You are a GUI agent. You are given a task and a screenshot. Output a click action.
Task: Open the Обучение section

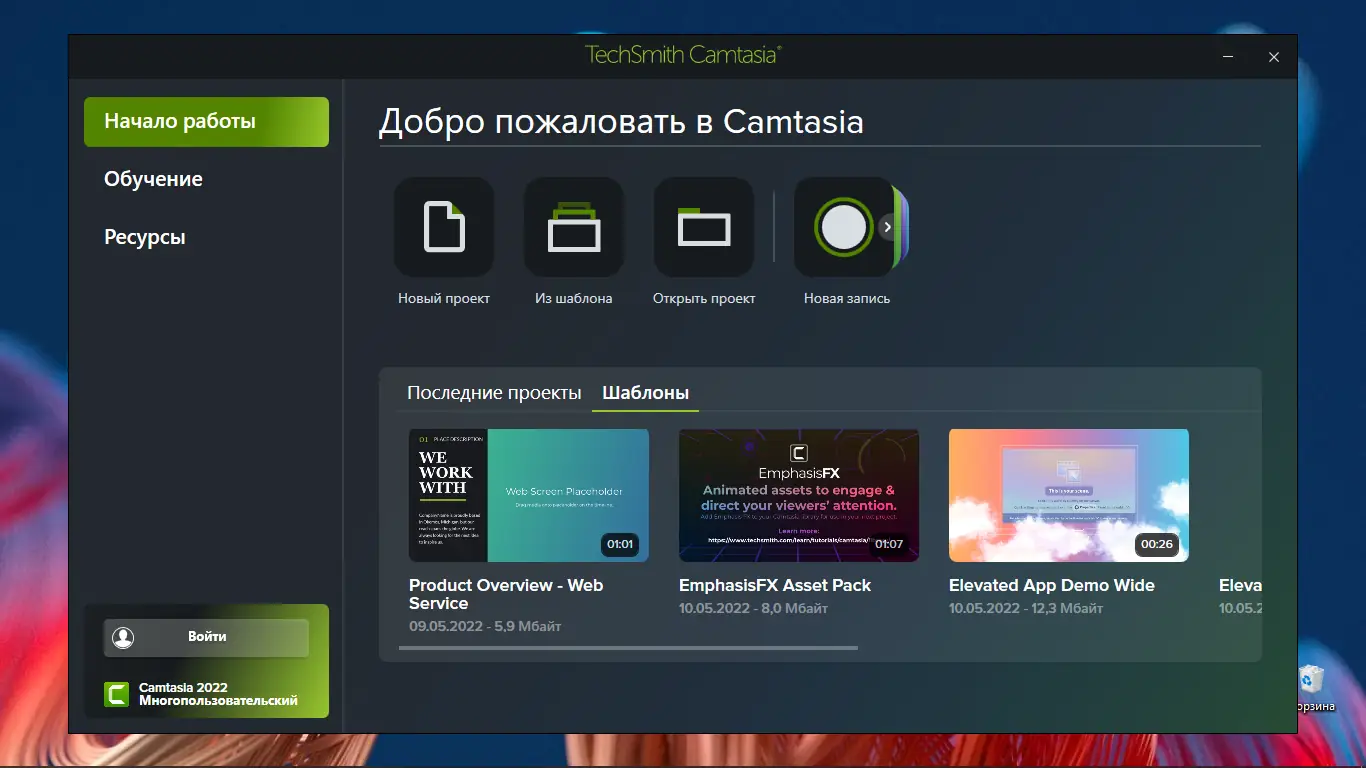coord(152,179)
